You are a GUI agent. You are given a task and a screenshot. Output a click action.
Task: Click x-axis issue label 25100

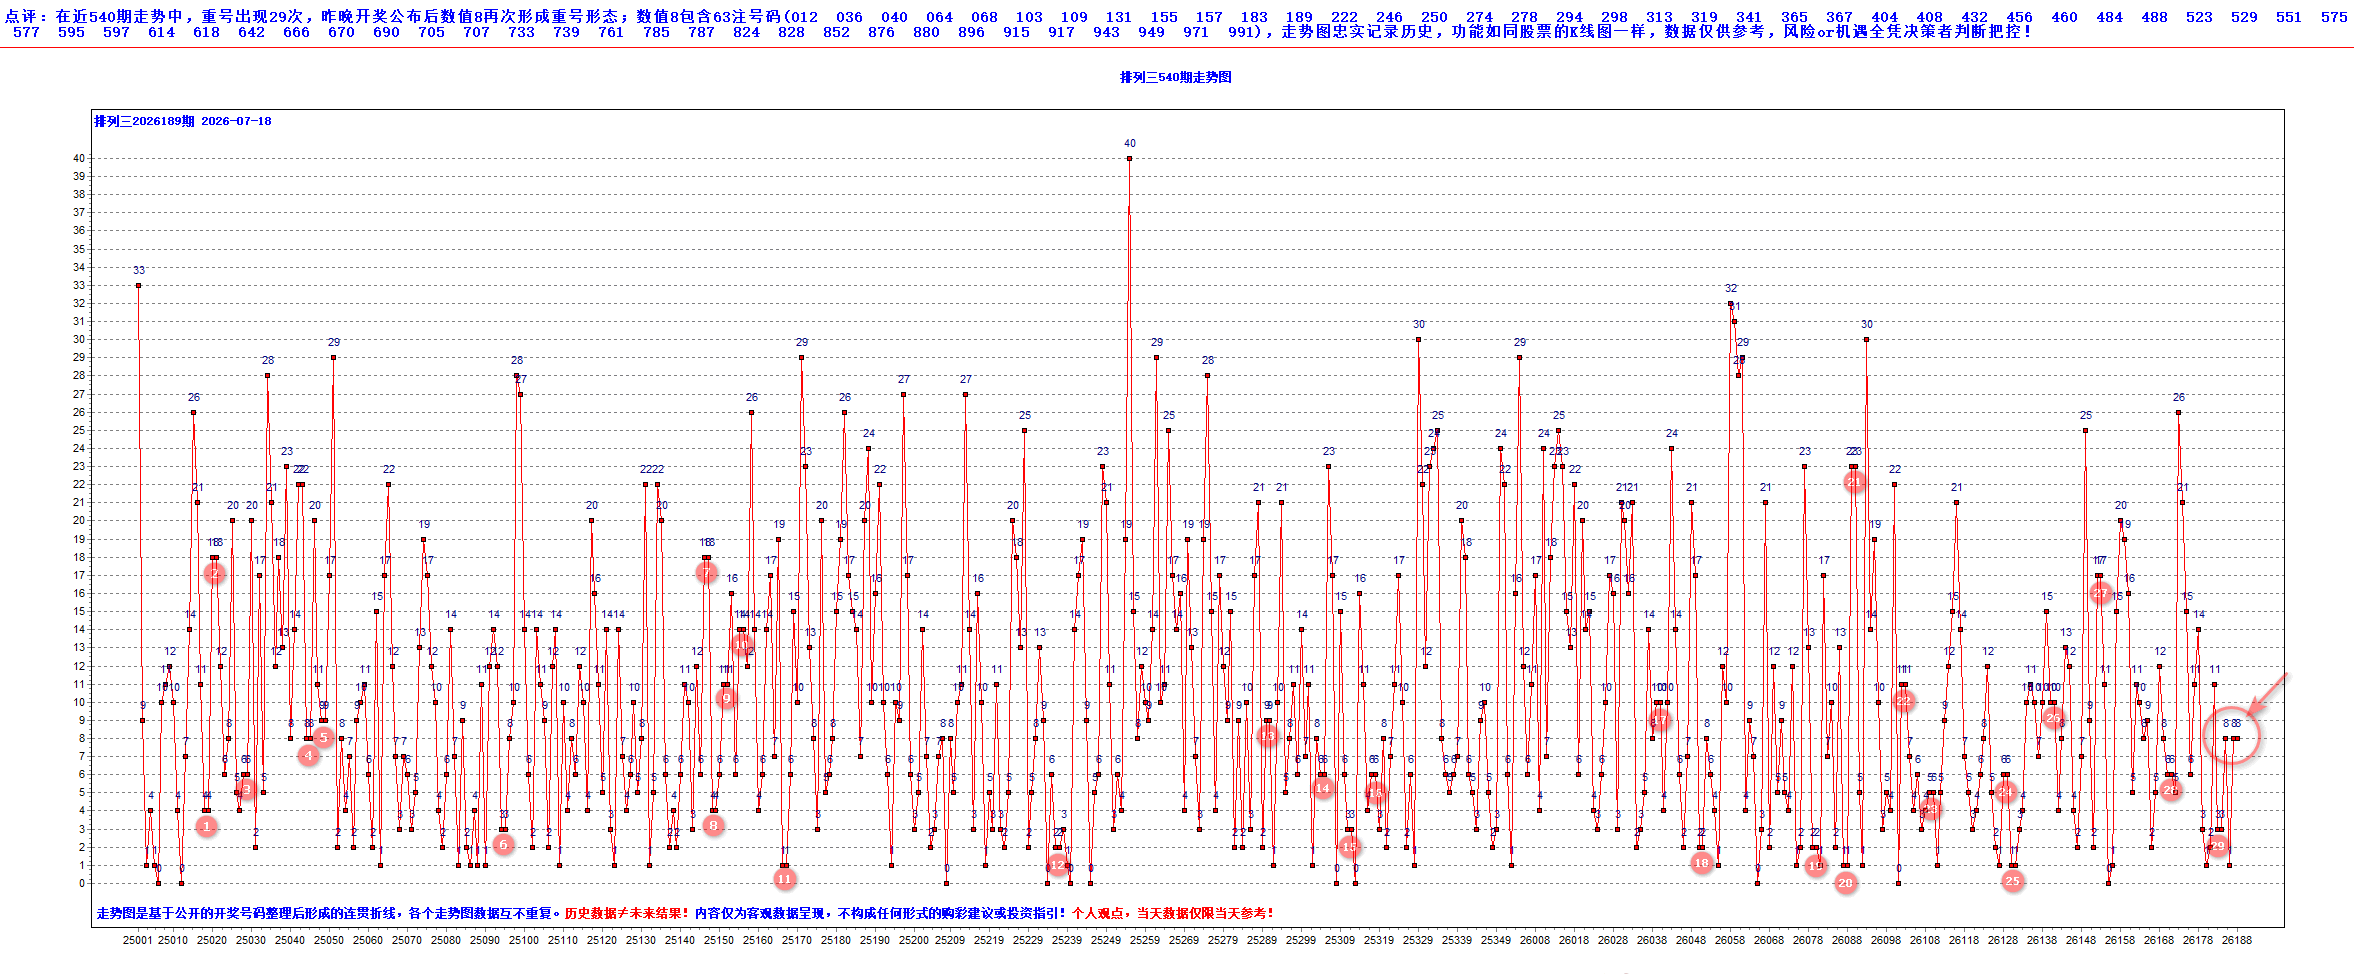coord(524,940)
